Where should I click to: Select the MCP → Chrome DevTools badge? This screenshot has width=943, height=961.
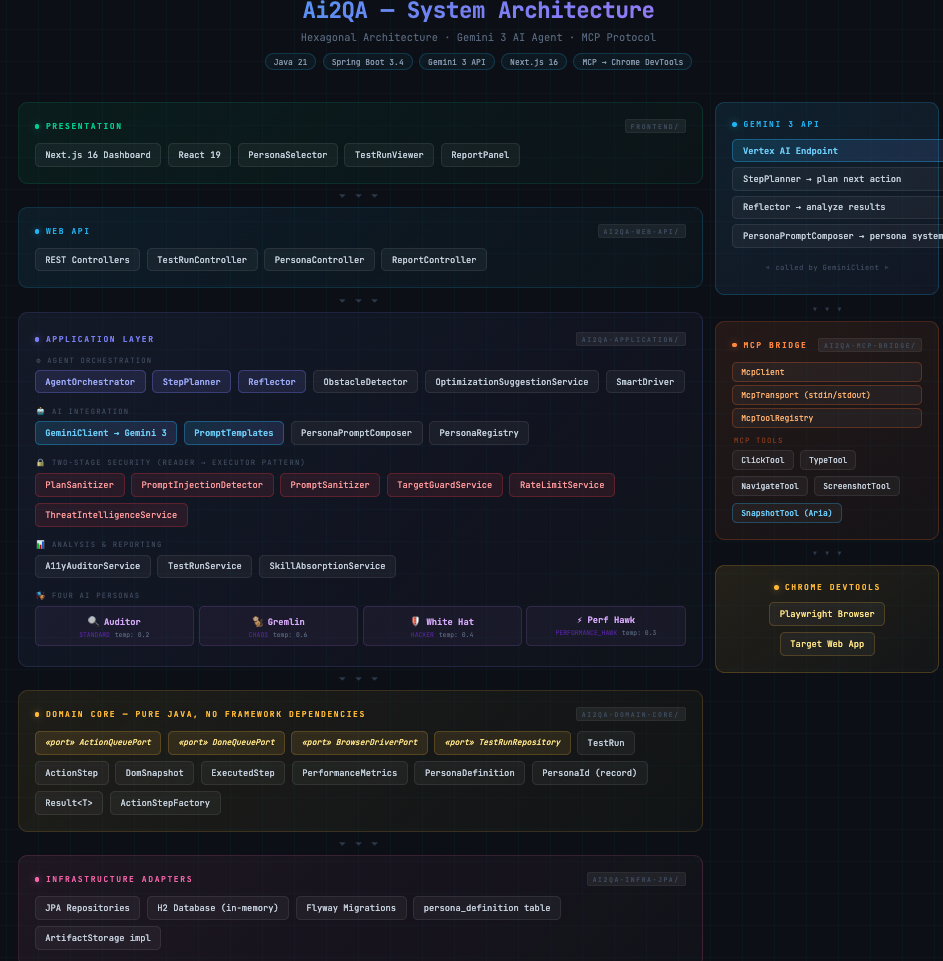632,62
